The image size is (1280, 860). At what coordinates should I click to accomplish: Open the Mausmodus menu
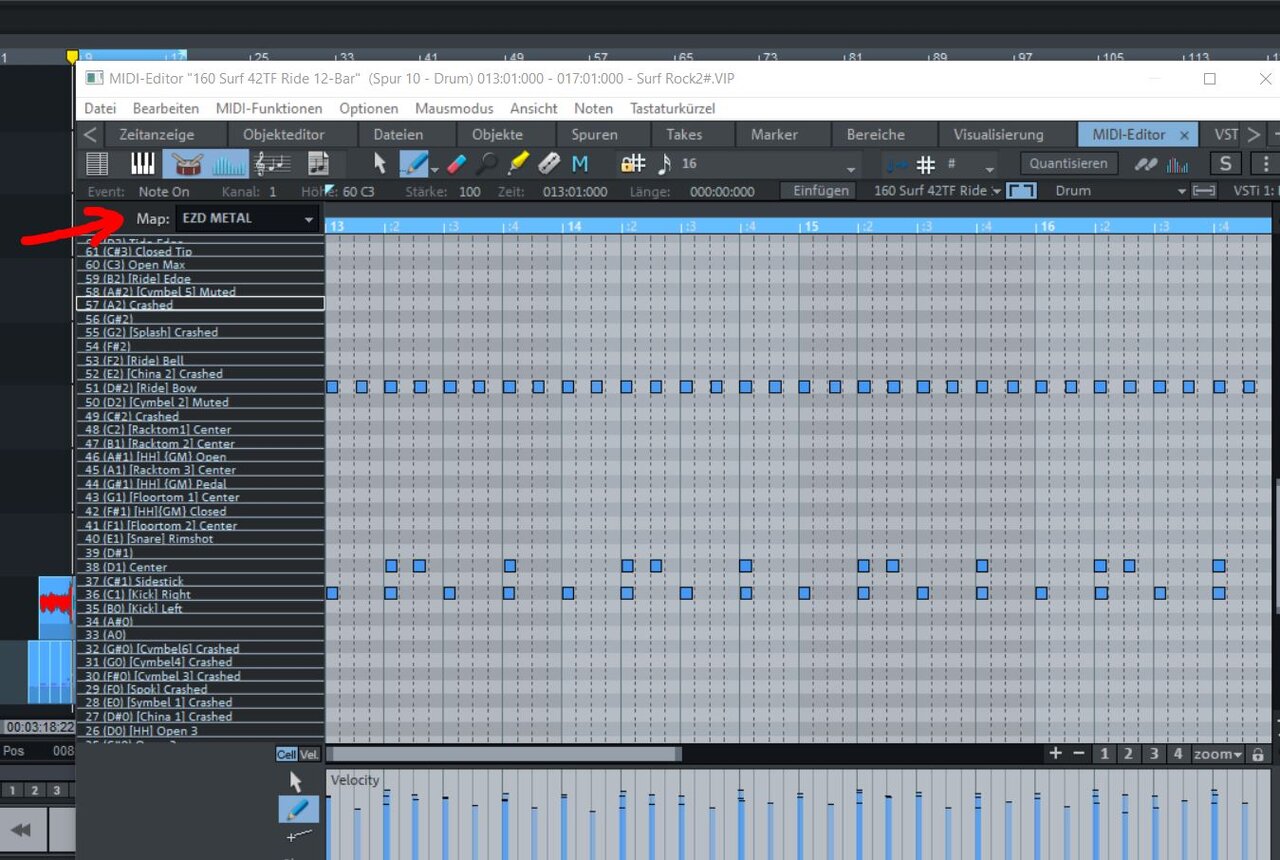(x=454, y=108)
